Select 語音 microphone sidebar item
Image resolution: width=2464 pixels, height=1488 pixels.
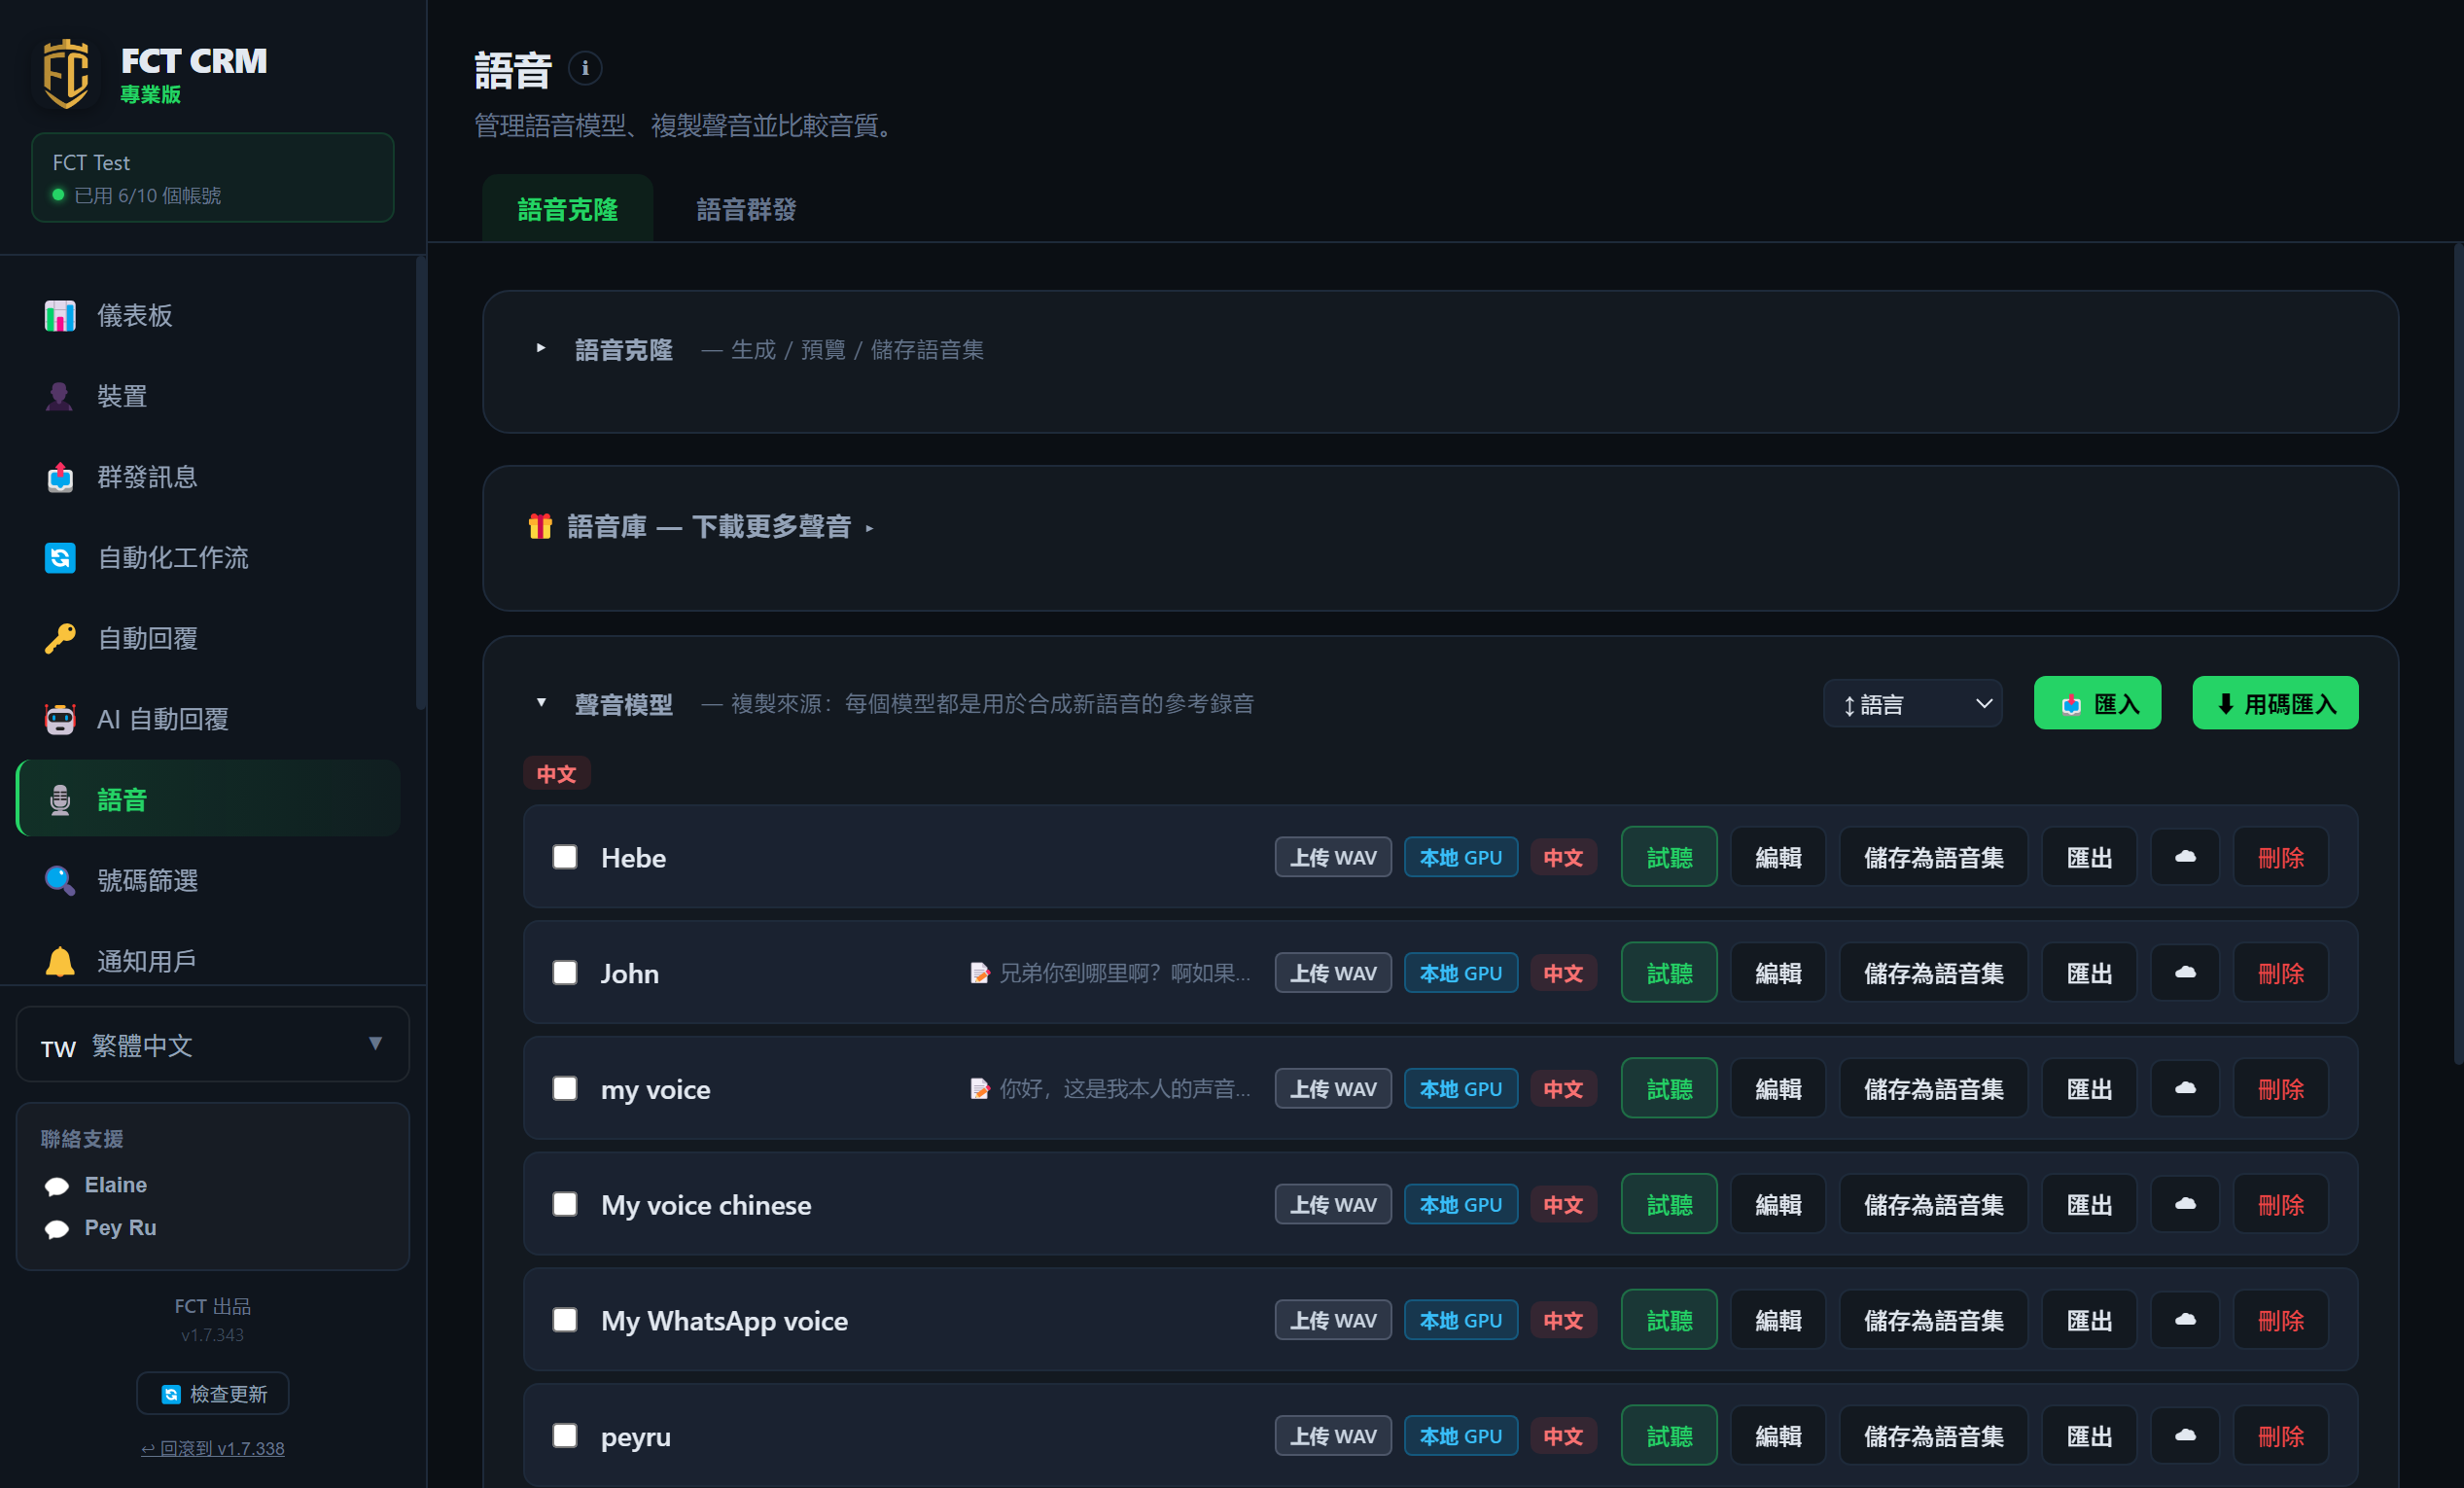point(209,800)
